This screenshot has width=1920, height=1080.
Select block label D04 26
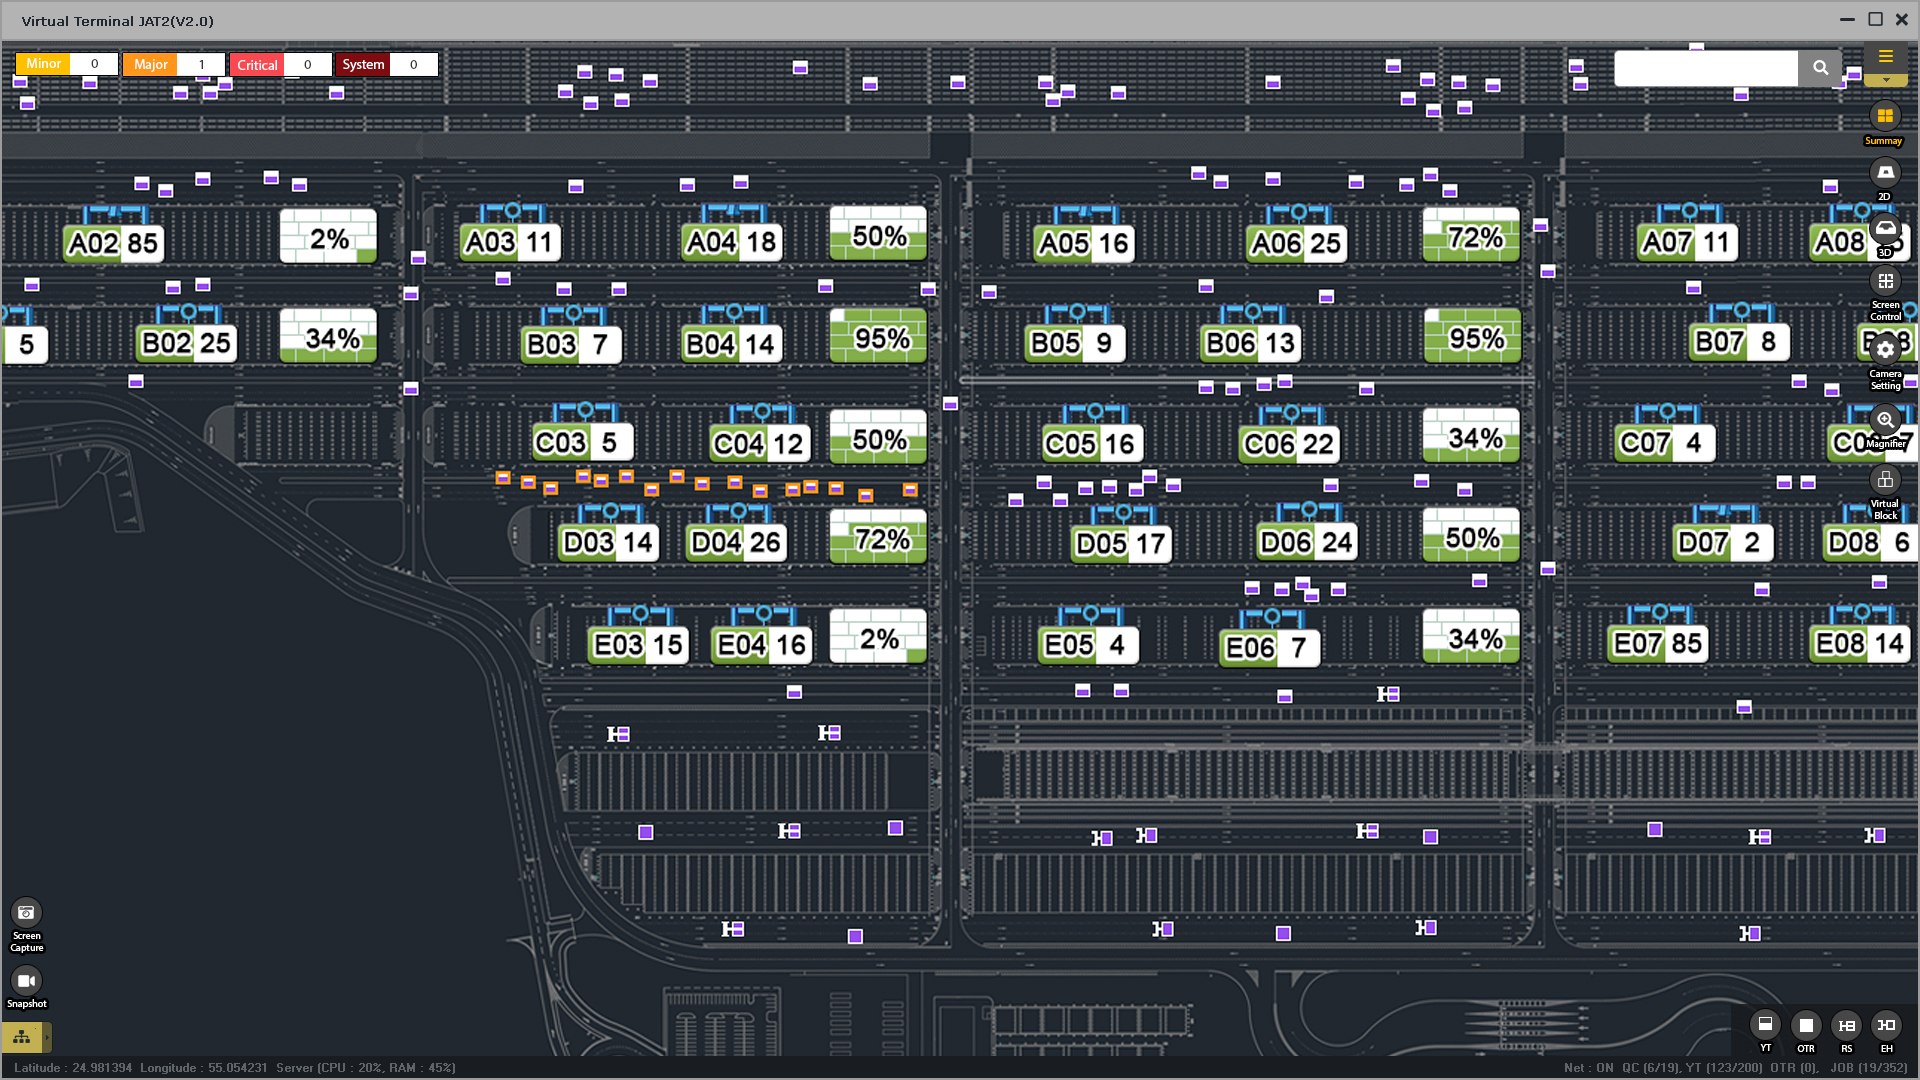(x=736, y=543)
